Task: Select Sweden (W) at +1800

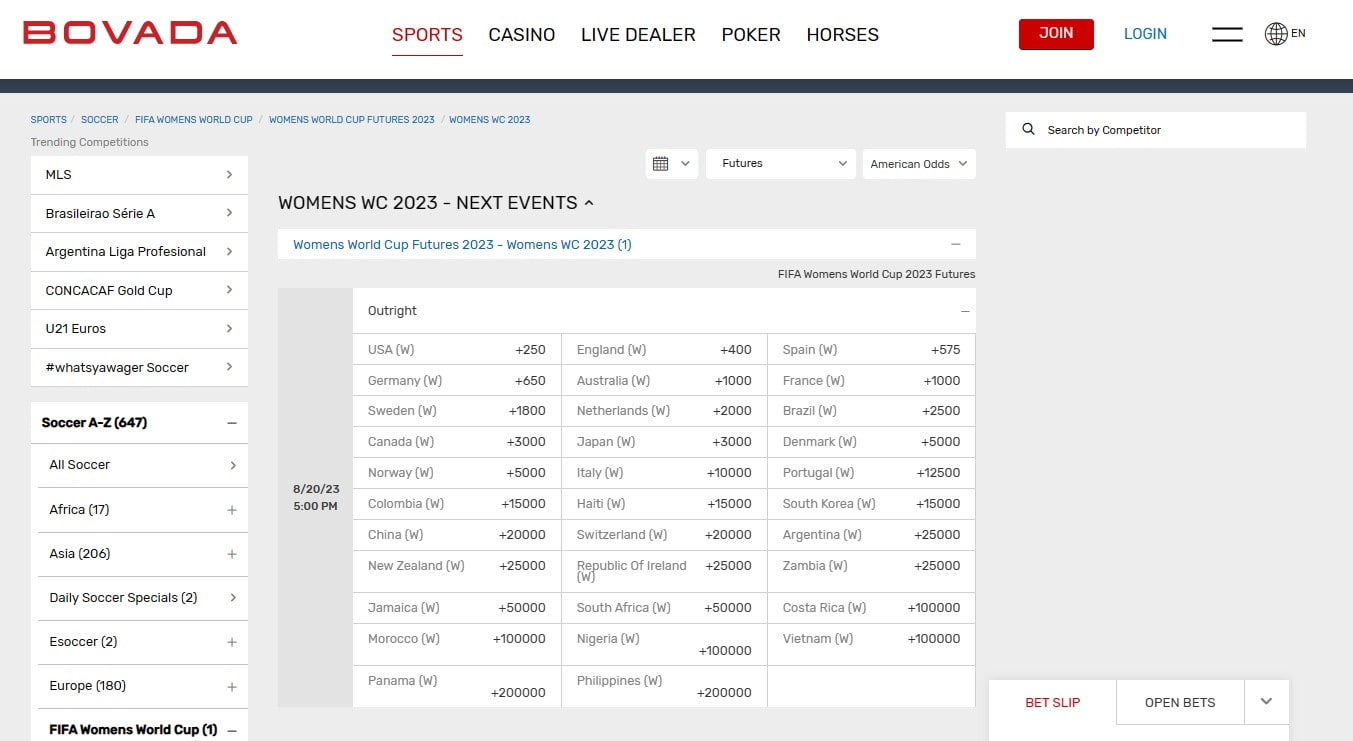Action: tap(457, 411)
